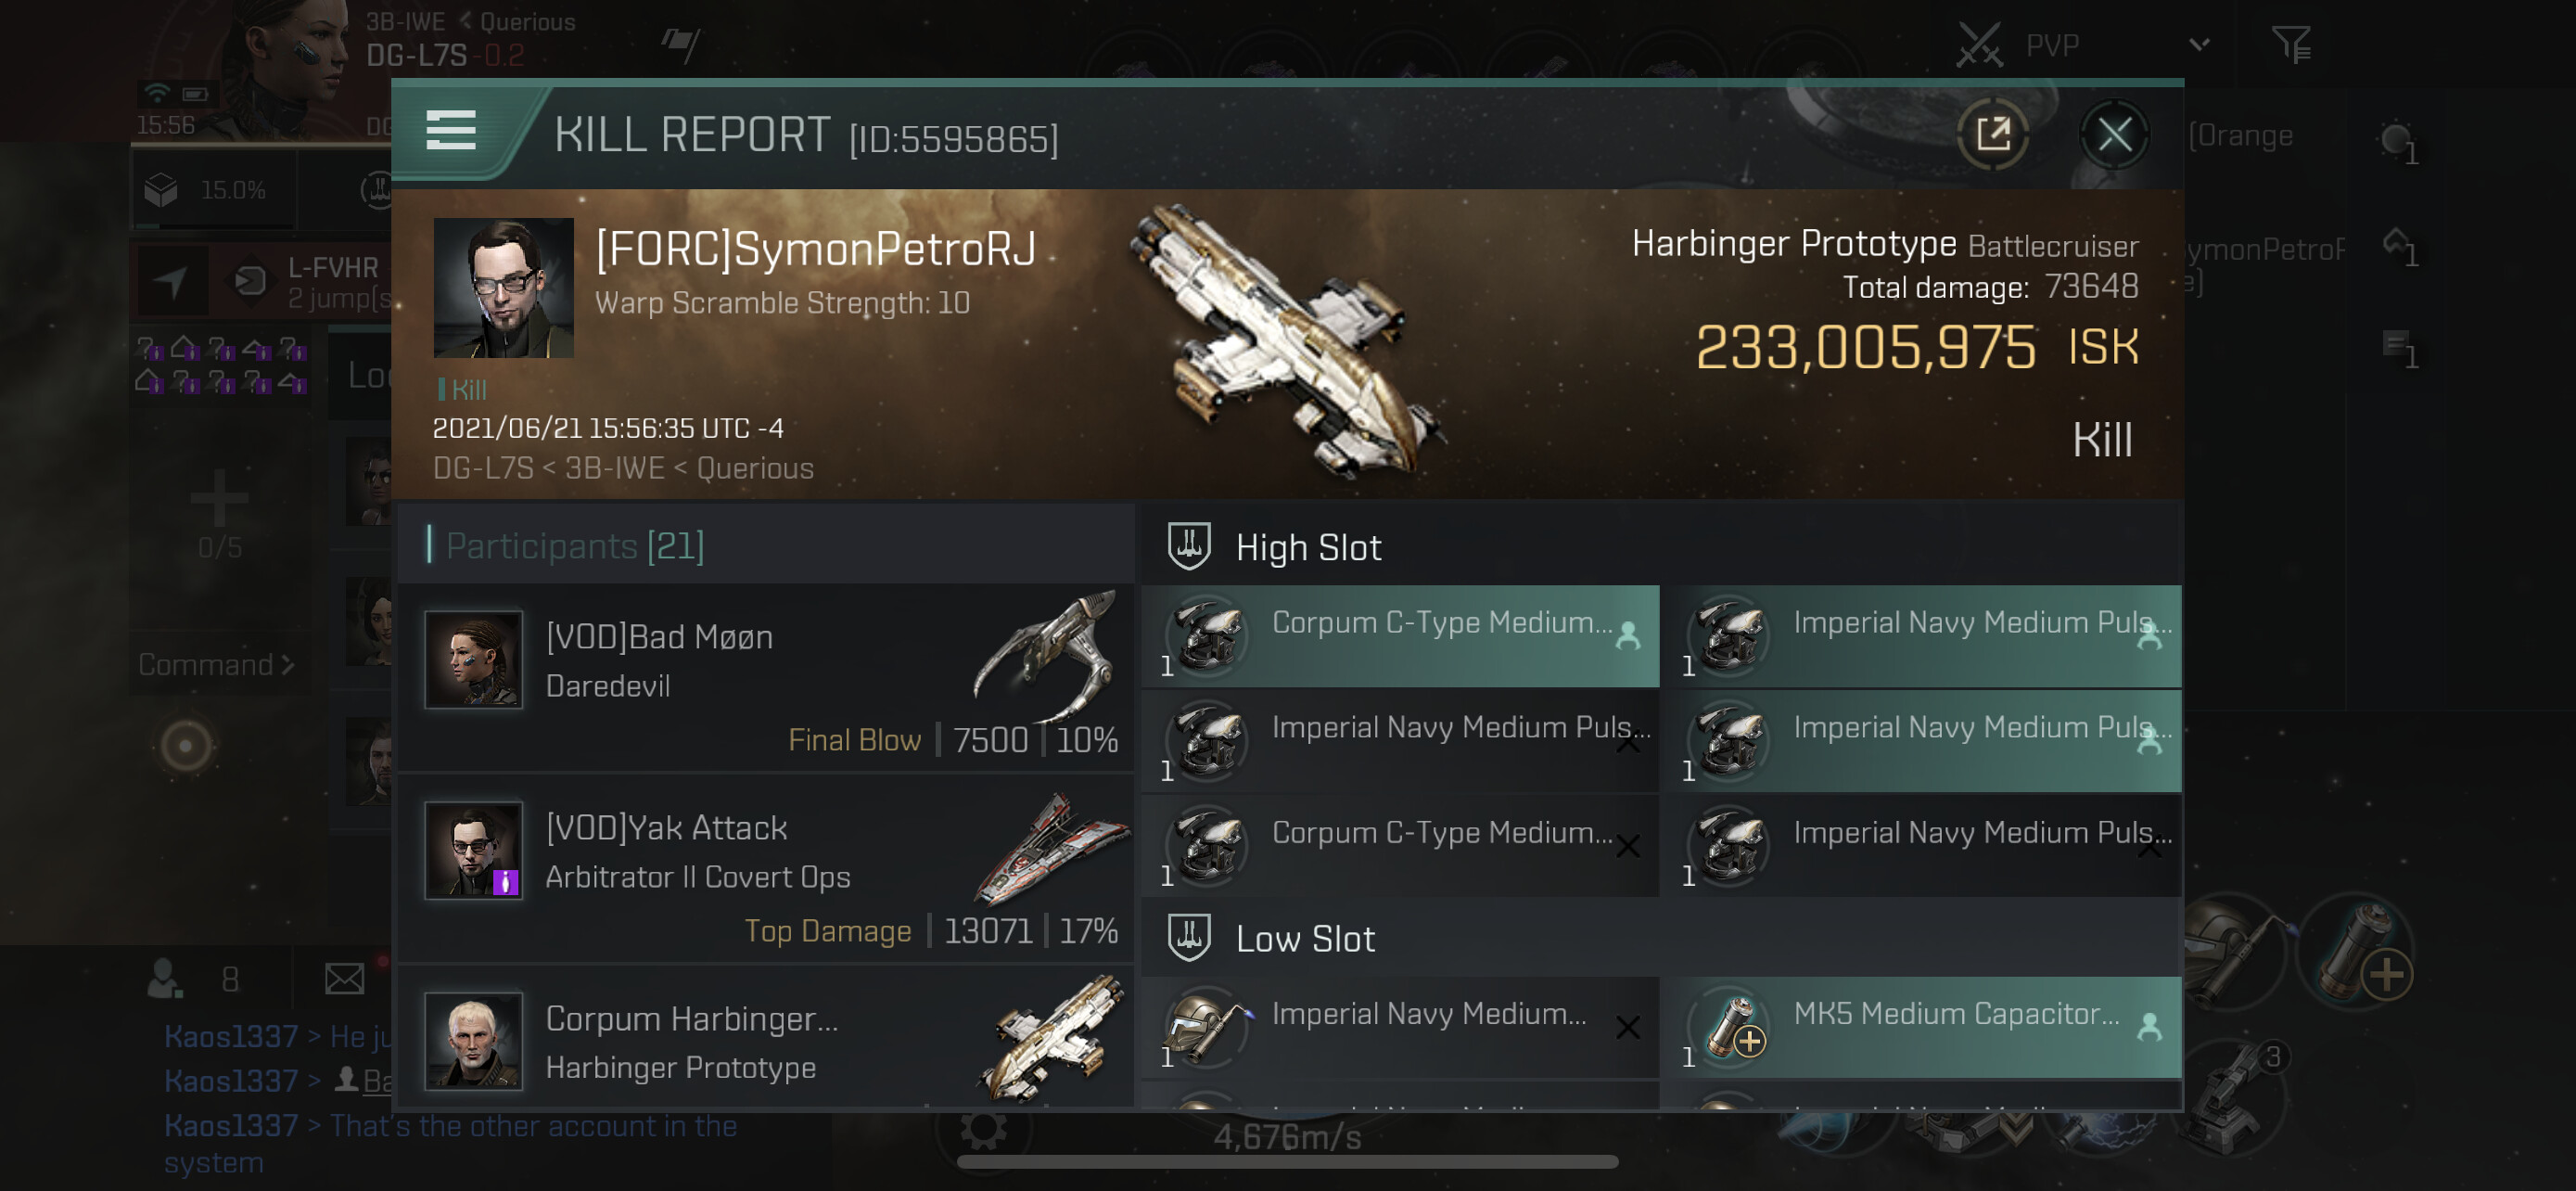Select participant Bad Møøn's Daredevil entry

tap(766, 678)
